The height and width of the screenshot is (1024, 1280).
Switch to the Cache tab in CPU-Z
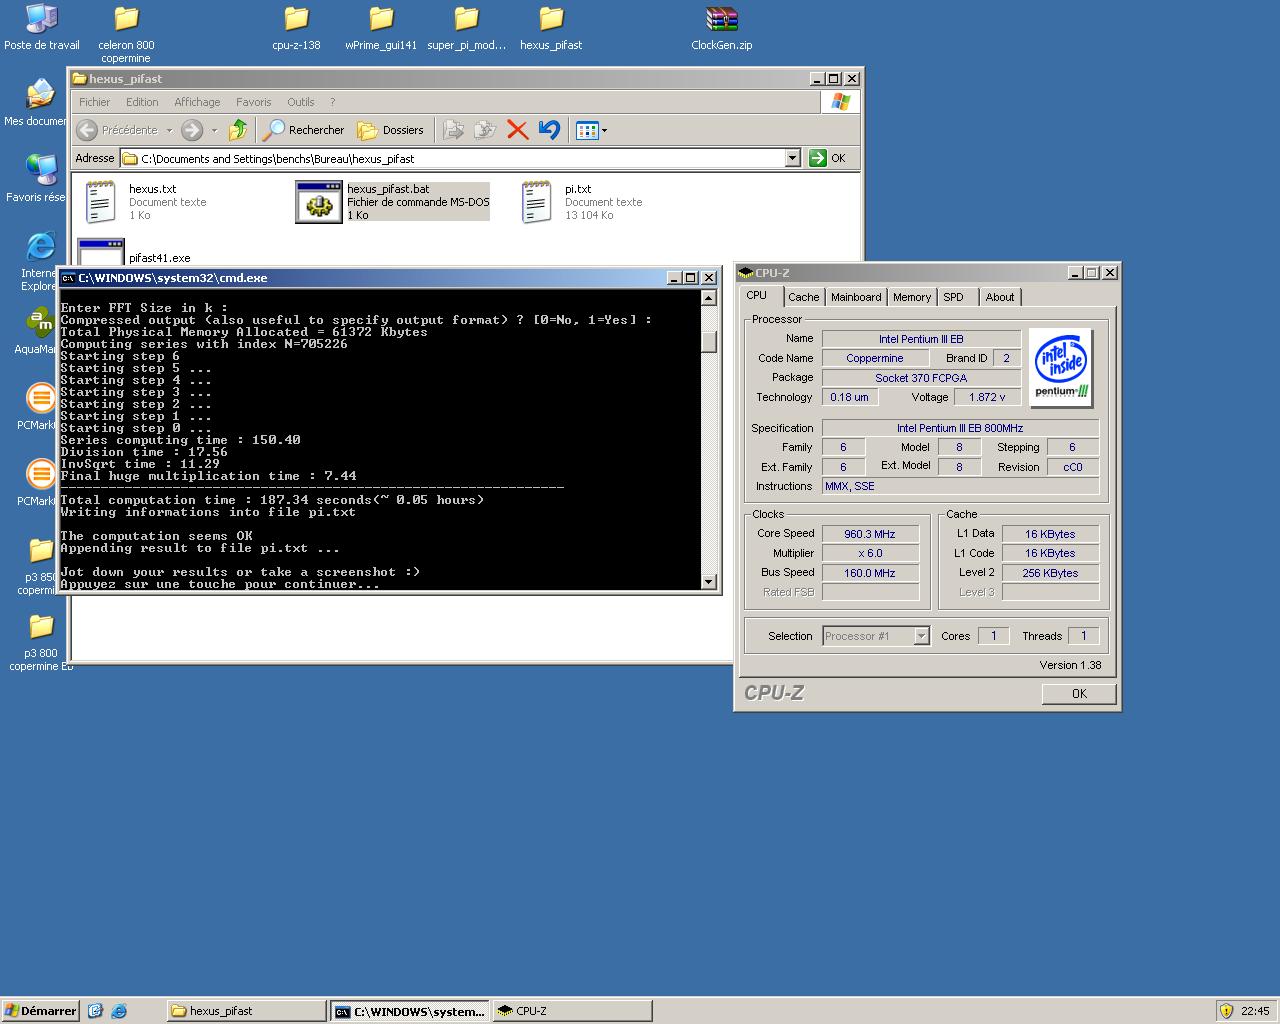[x=803, y=297]
